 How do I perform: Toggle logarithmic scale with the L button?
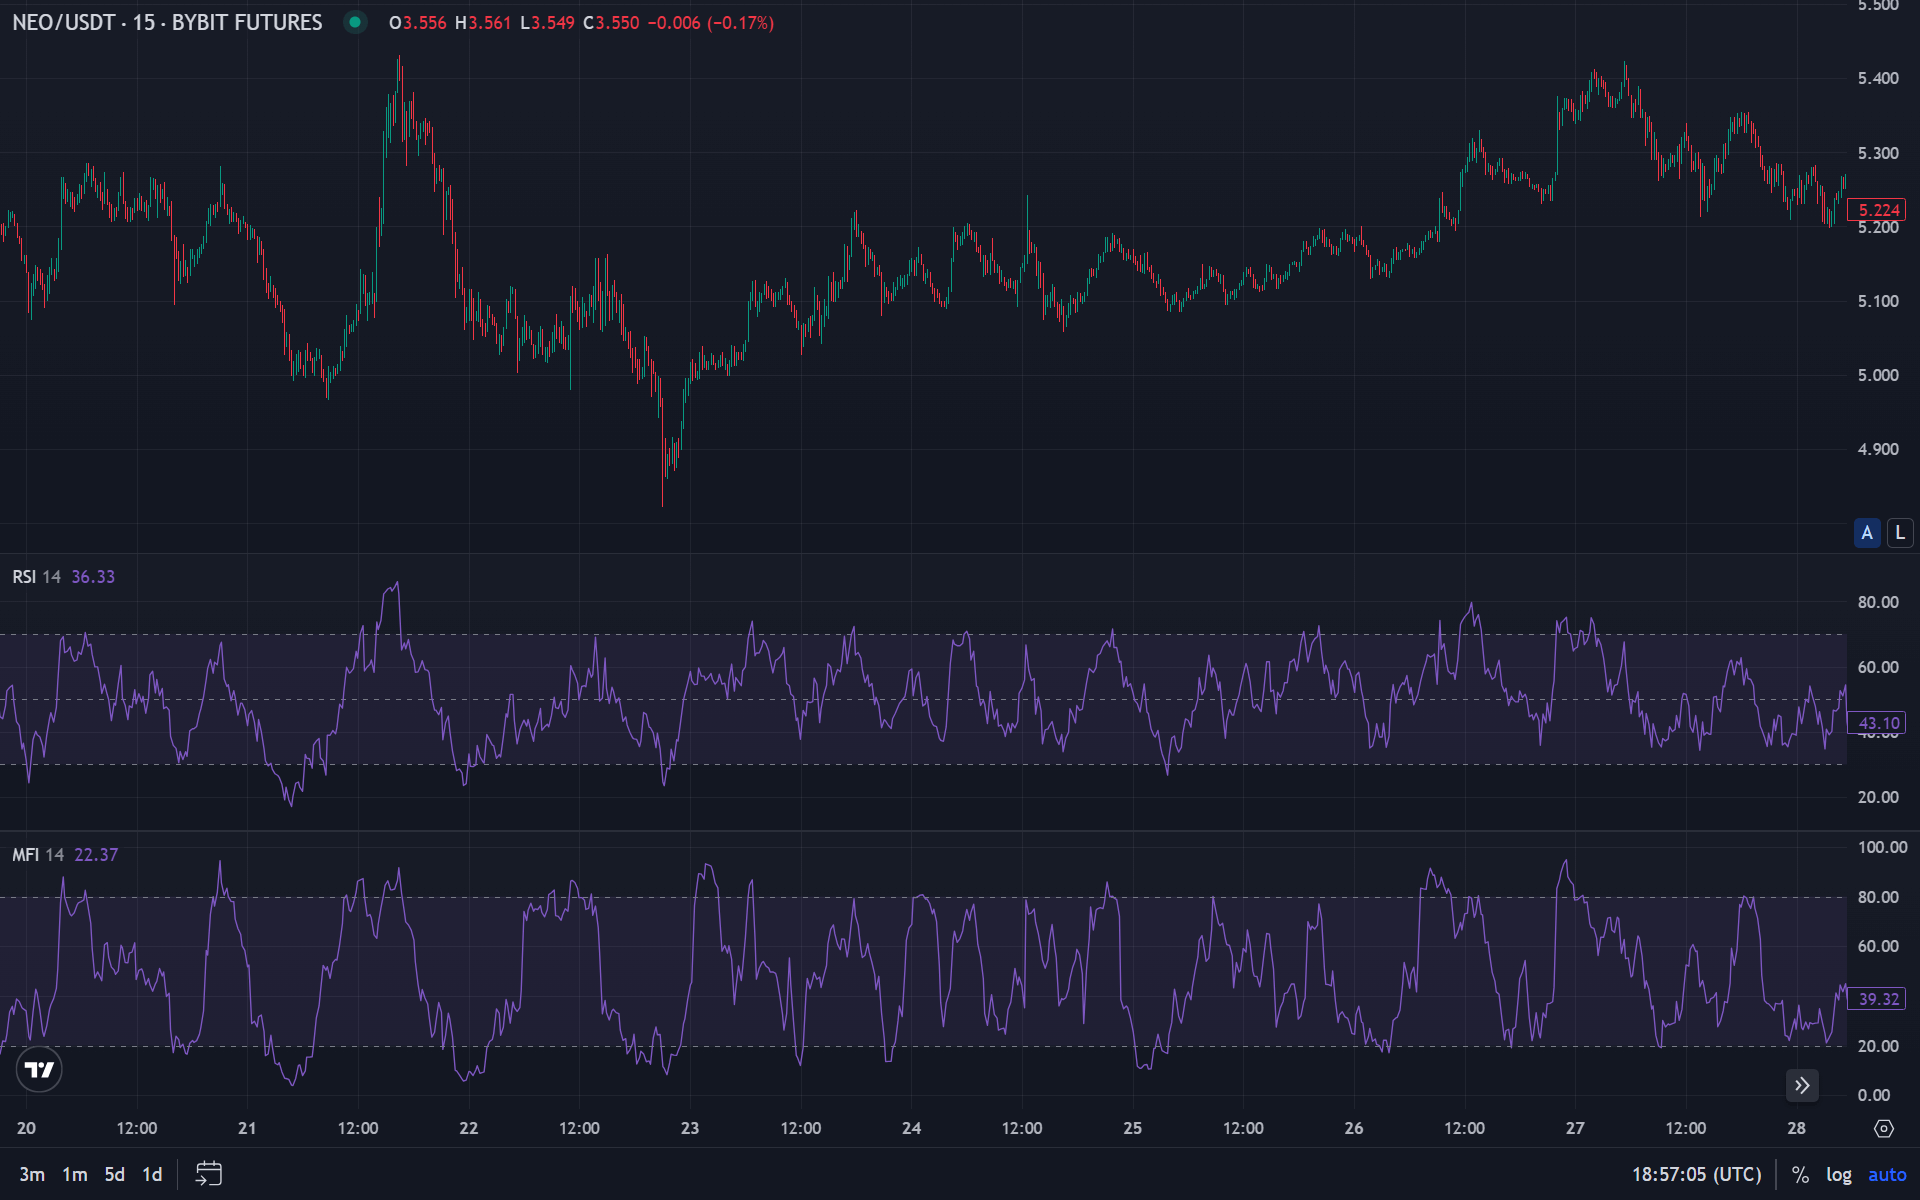1898,533
